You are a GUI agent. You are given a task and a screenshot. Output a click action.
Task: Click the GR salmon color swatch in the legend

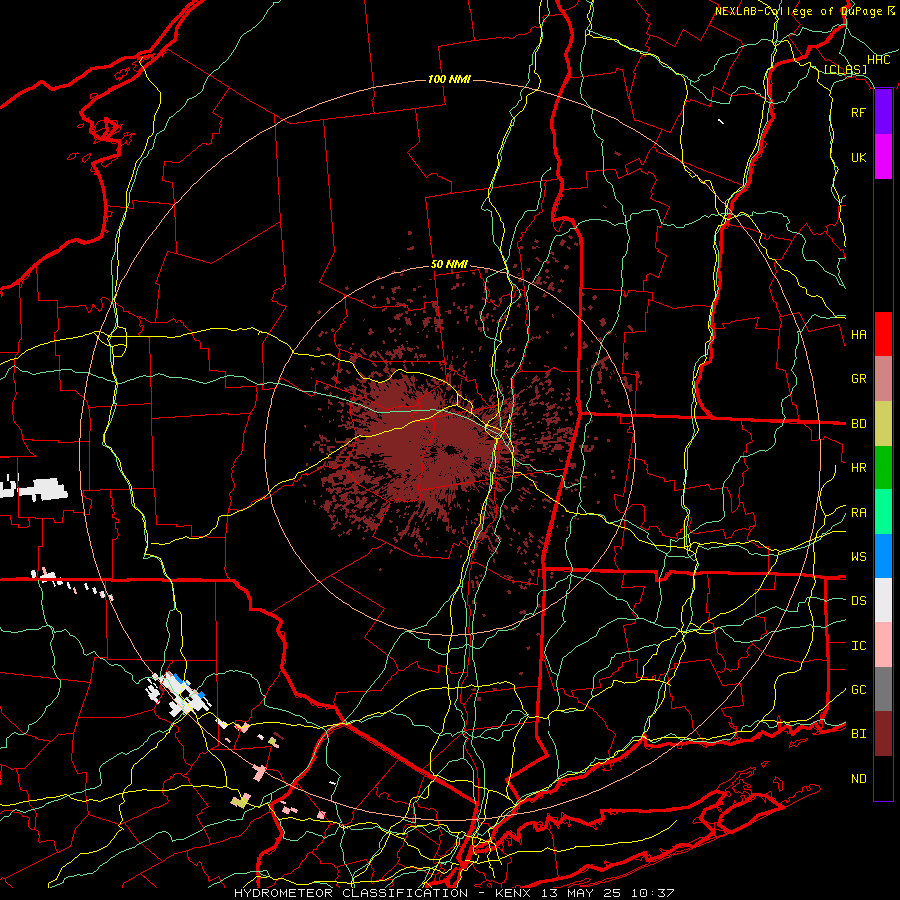click(x=883, y=379)
